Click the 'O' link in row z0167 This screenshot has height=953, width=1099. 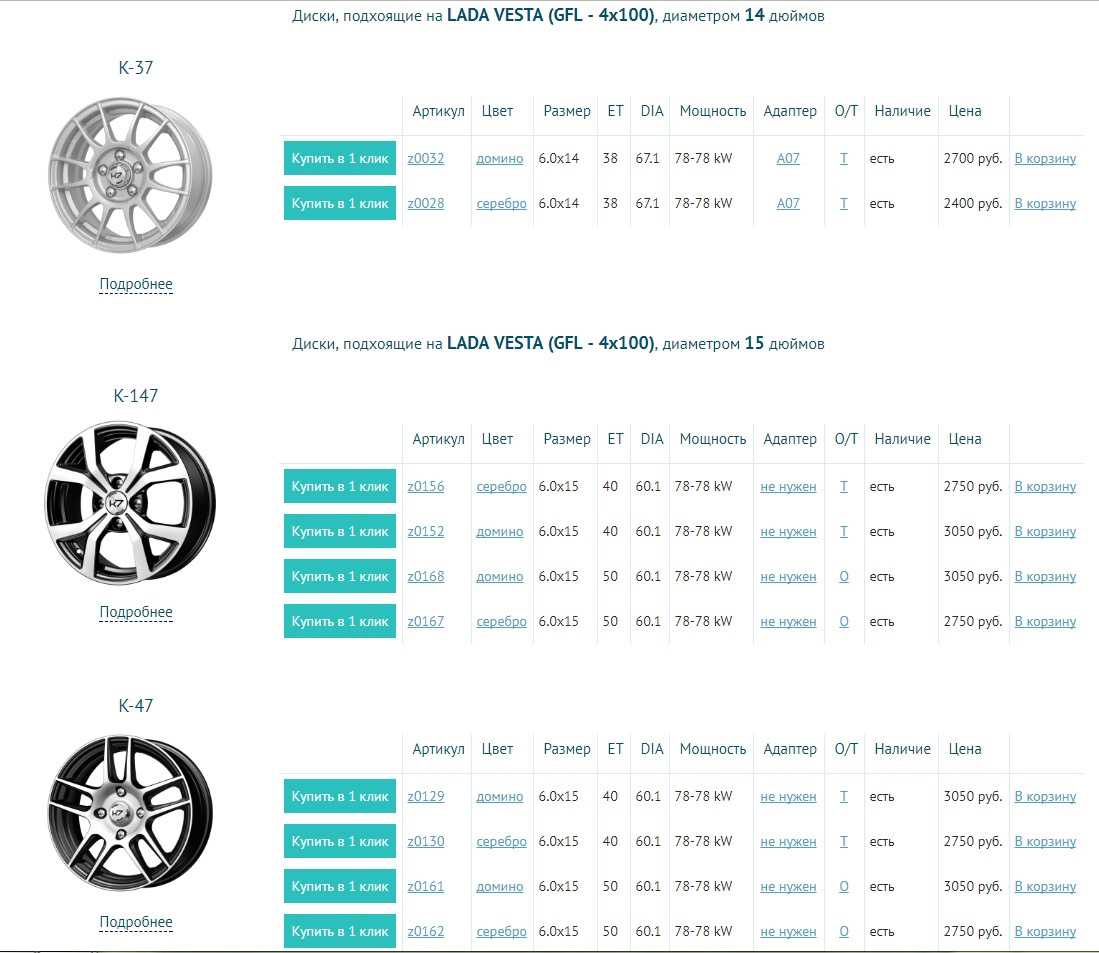[x=844, y=621]
